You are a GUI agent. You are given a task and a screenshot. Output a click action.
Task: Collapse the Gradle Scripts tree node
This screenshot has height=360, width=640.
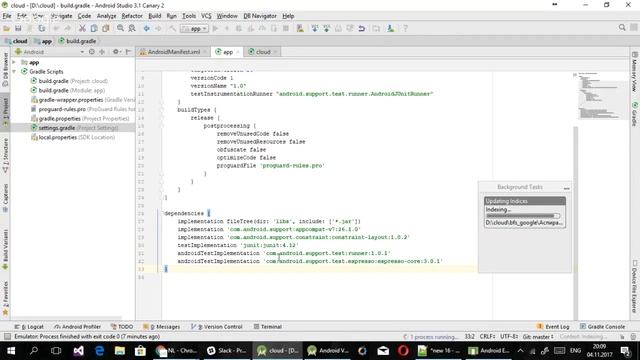click(x=14, y=71)
